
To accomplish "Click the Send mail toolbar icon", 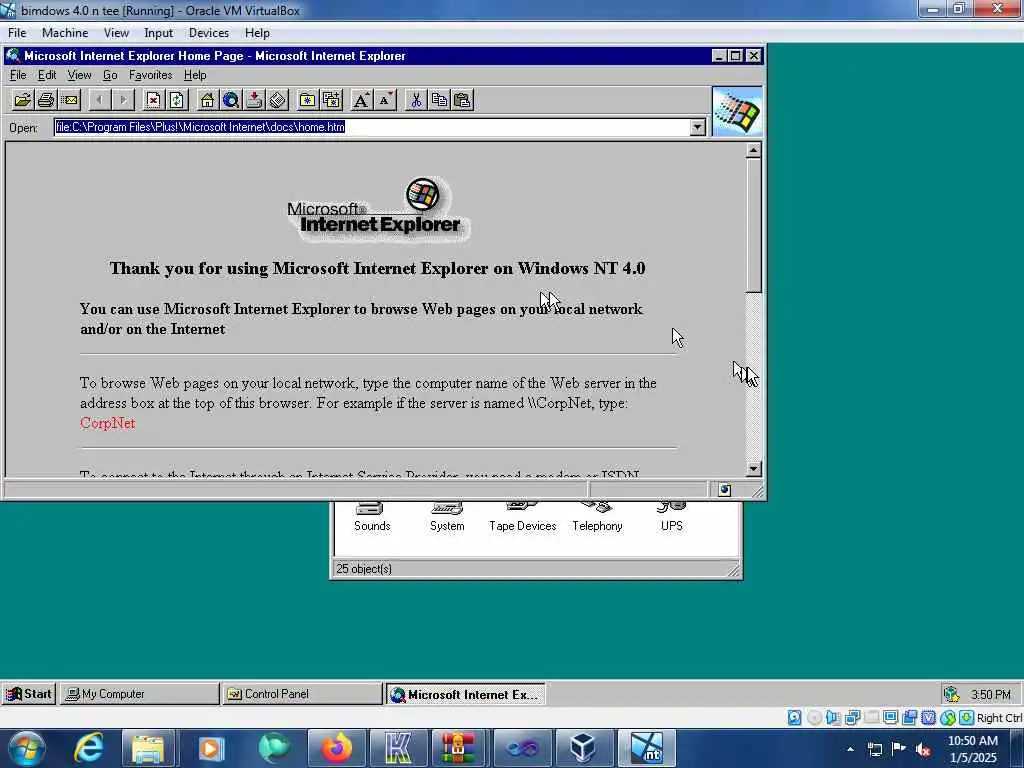I will pyautogui.click(x=69, y=100).
